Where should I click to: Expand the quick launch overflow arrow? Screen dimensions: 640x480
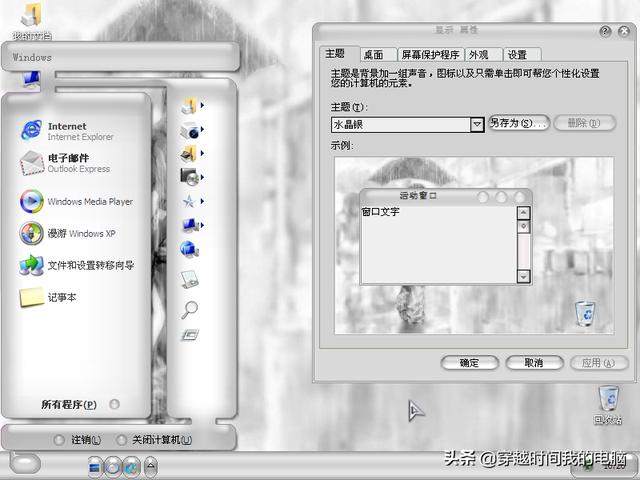pyautogui.click(x=151, y=466)
